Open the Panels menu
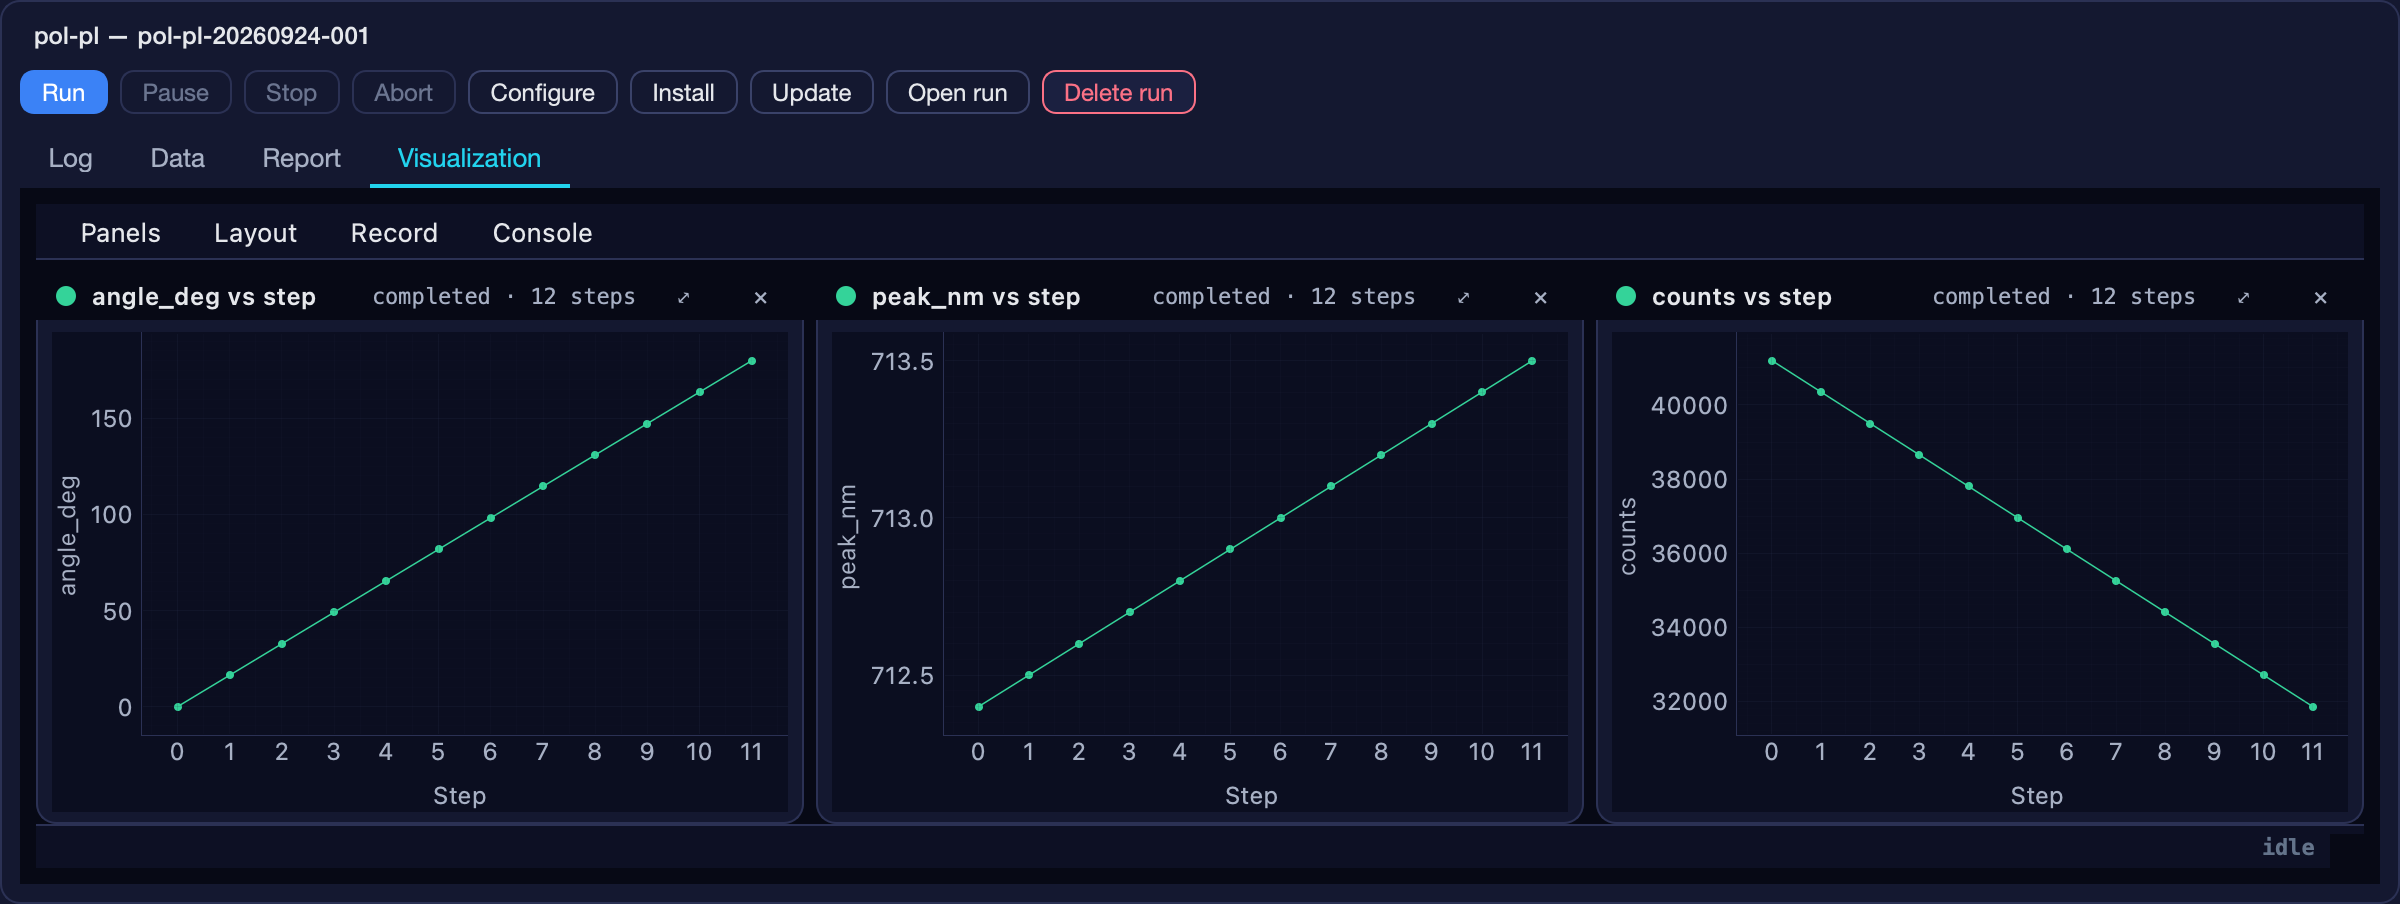This screenshot has height=904, width=2400. [121, 233]
